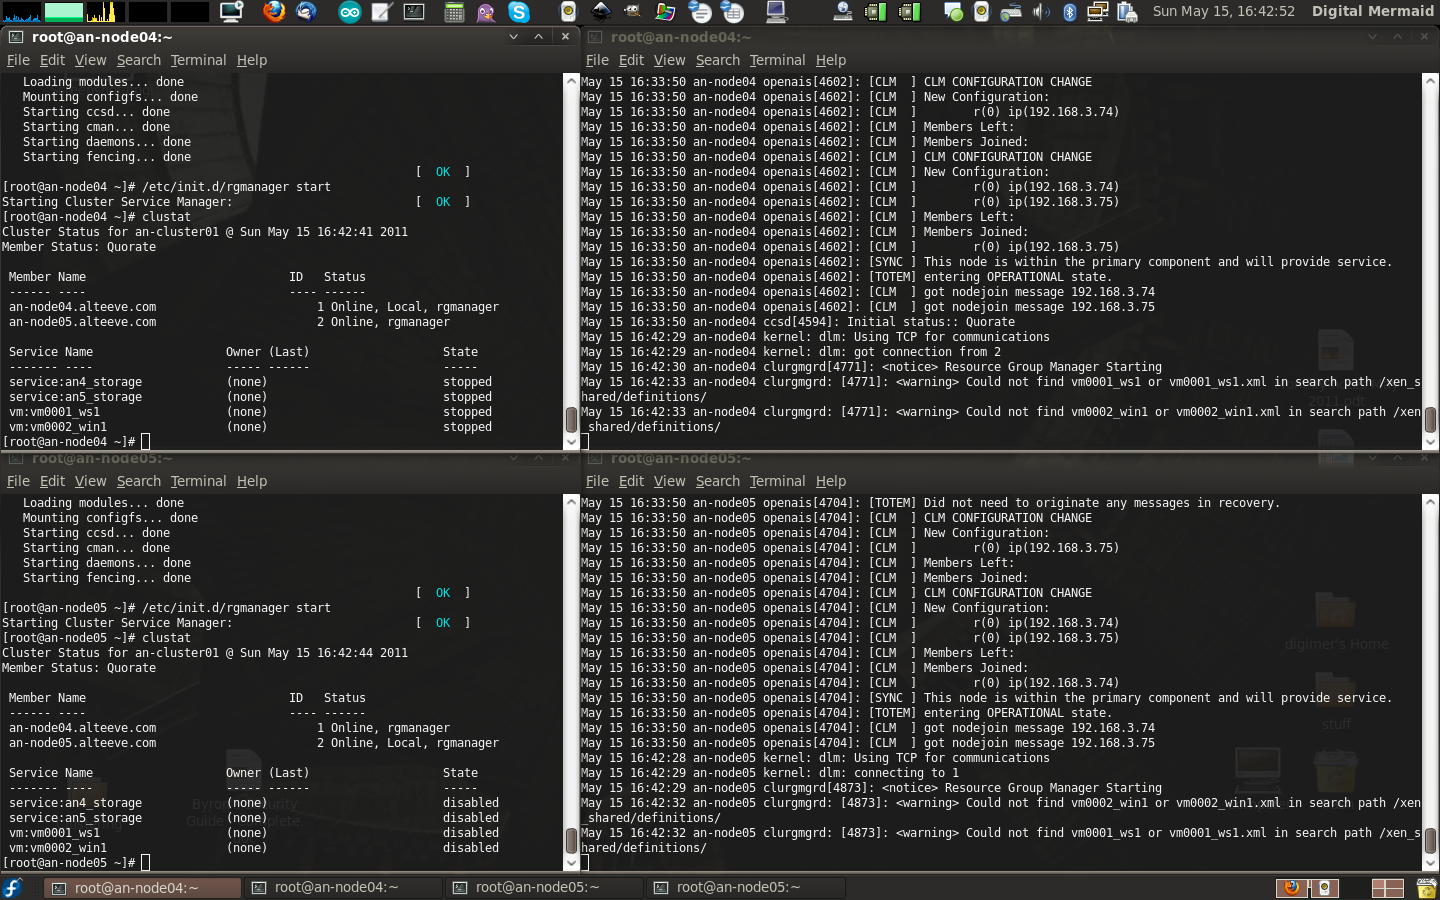1440x900 pixels.
Task: Open File menu in top-left node04 terminal
Action: point(18,60)
